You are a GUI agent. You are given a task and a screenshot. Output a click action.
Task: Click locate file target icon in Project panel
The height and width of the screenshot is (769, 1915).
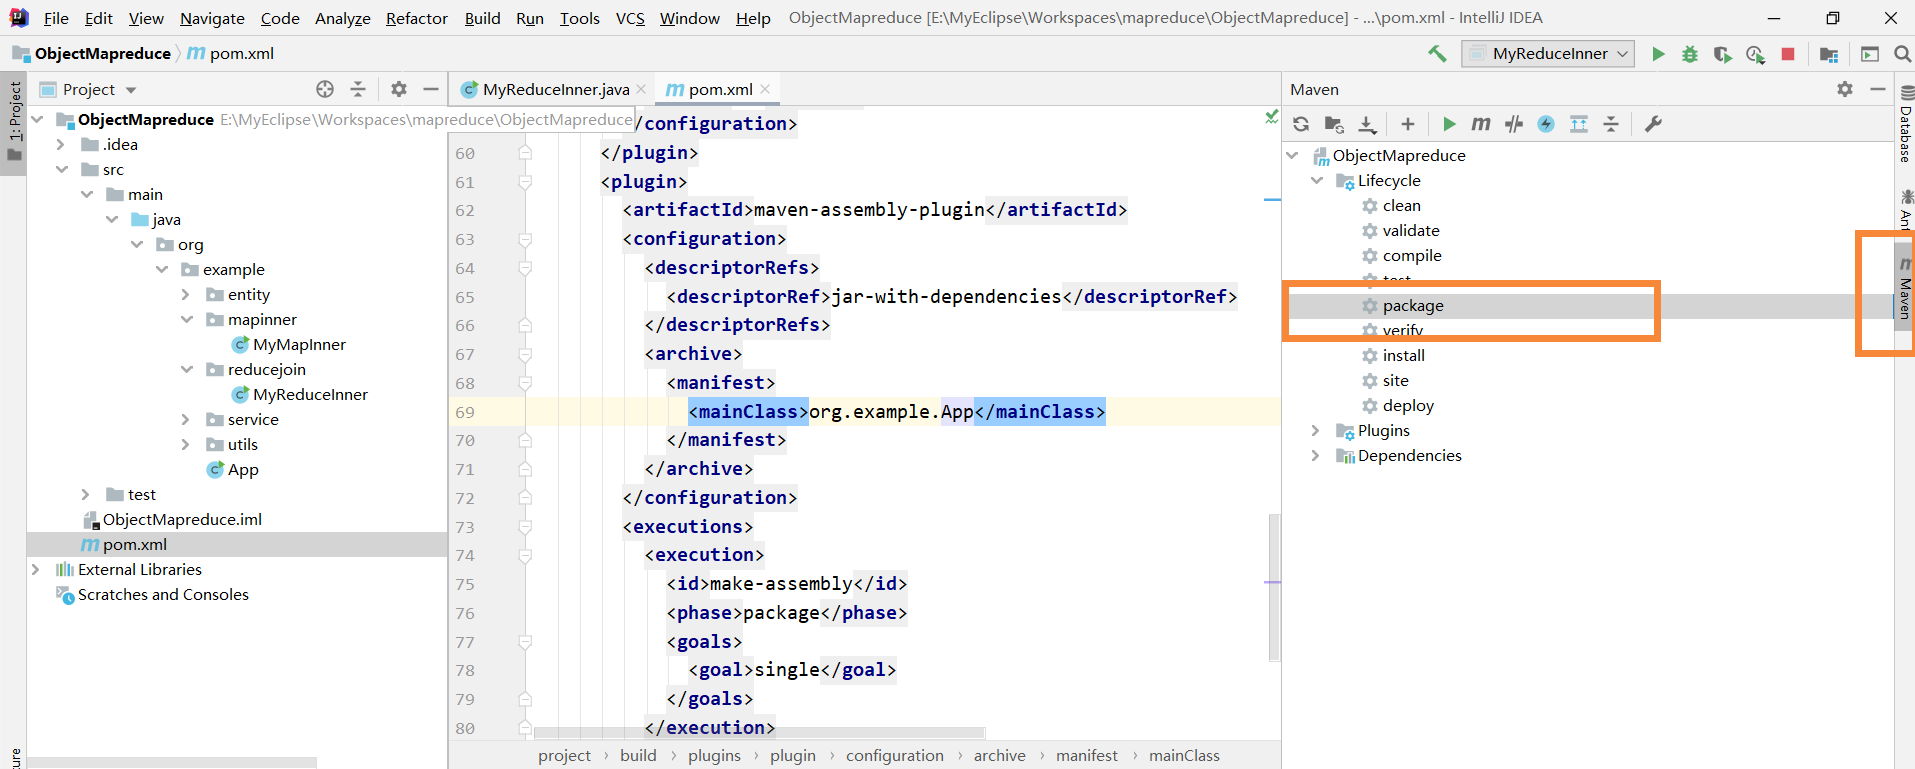point(325,89)
